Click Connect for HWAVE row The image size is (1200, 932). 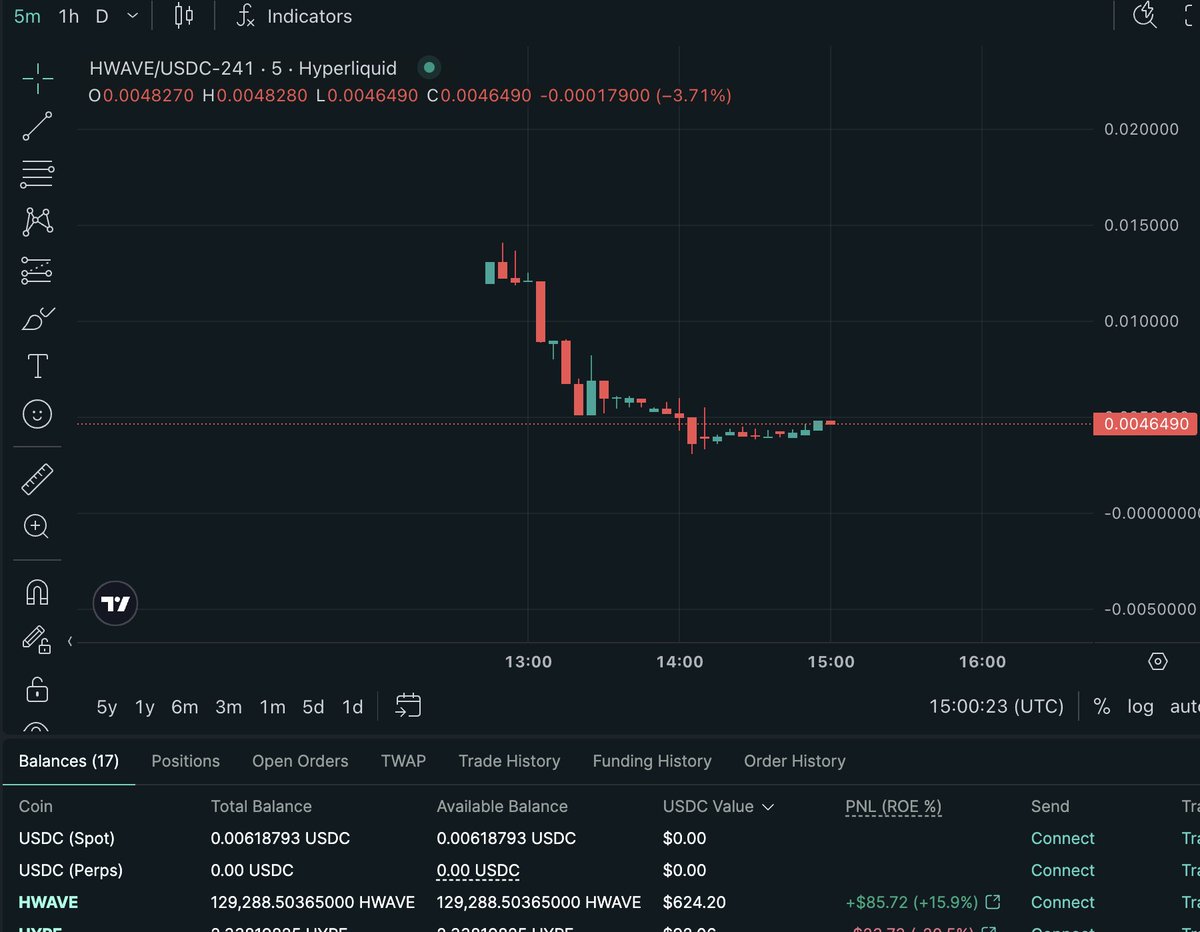pos(1063,902)
